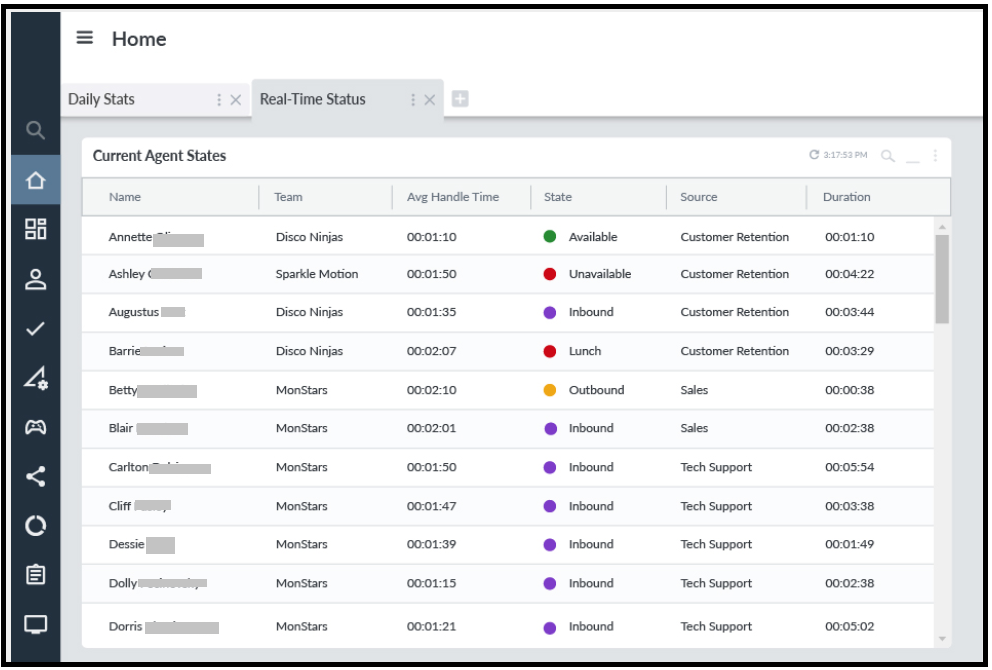Click the Home page title
The height and width of the screenshot is (670, 992).
click(x=139, y=39)
